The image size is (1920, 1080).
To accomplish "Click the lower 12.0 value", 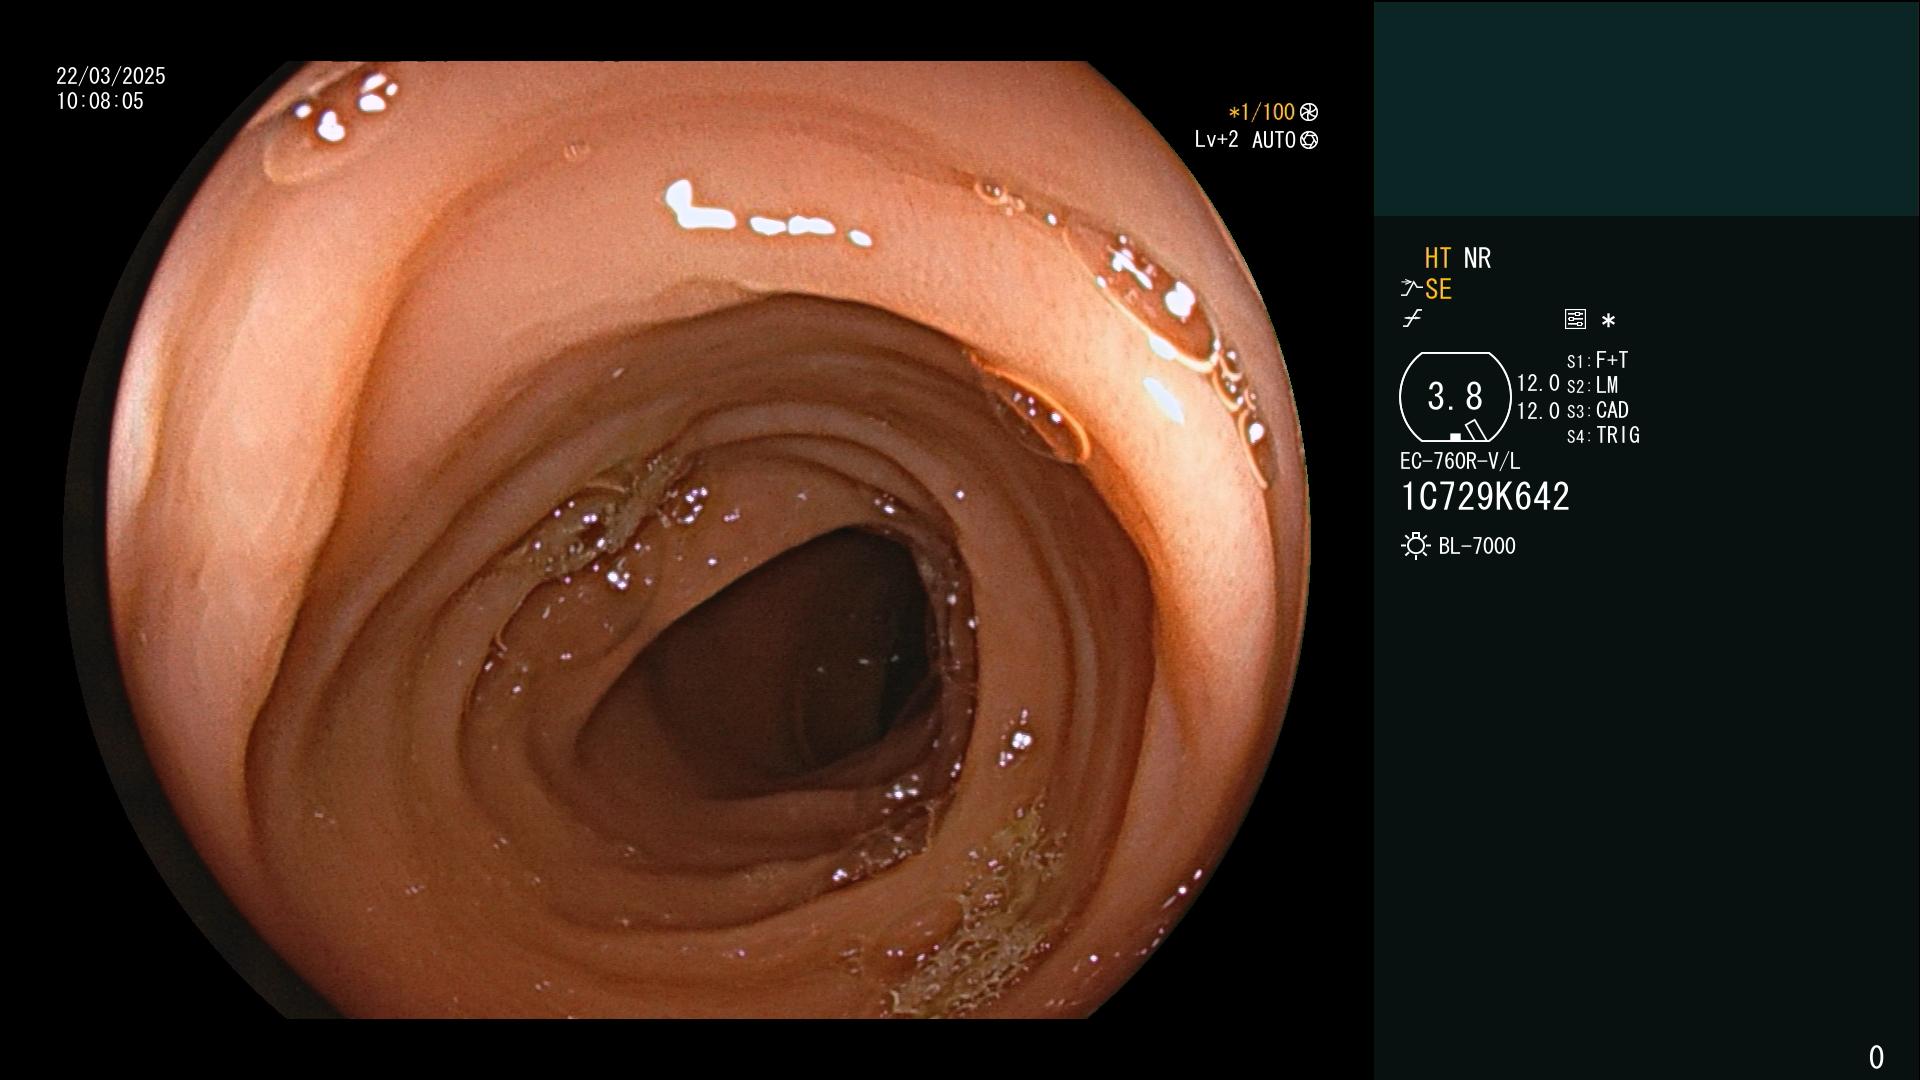I will [1538, 411].
